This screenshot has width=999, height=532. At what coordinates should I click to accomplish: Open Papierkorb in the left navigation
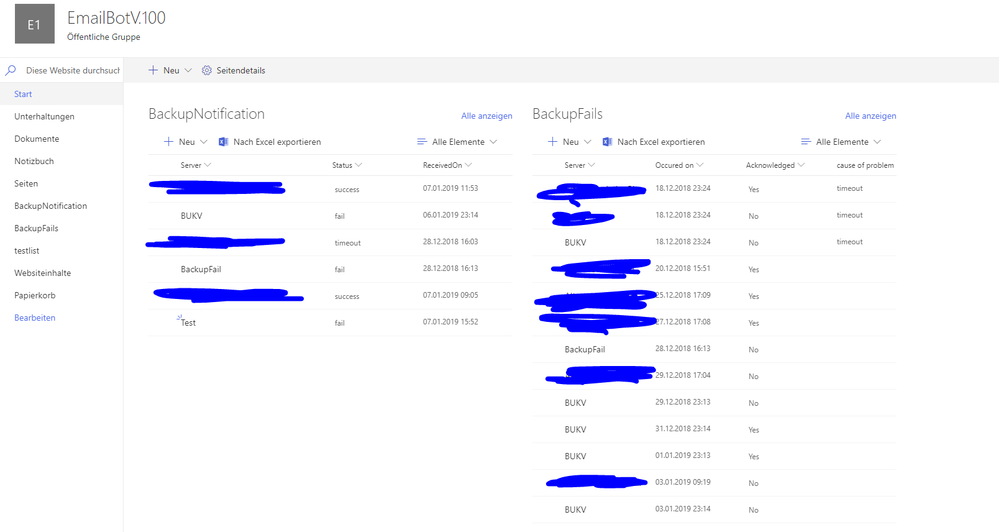pyautogui.click(x=35, y=295)
